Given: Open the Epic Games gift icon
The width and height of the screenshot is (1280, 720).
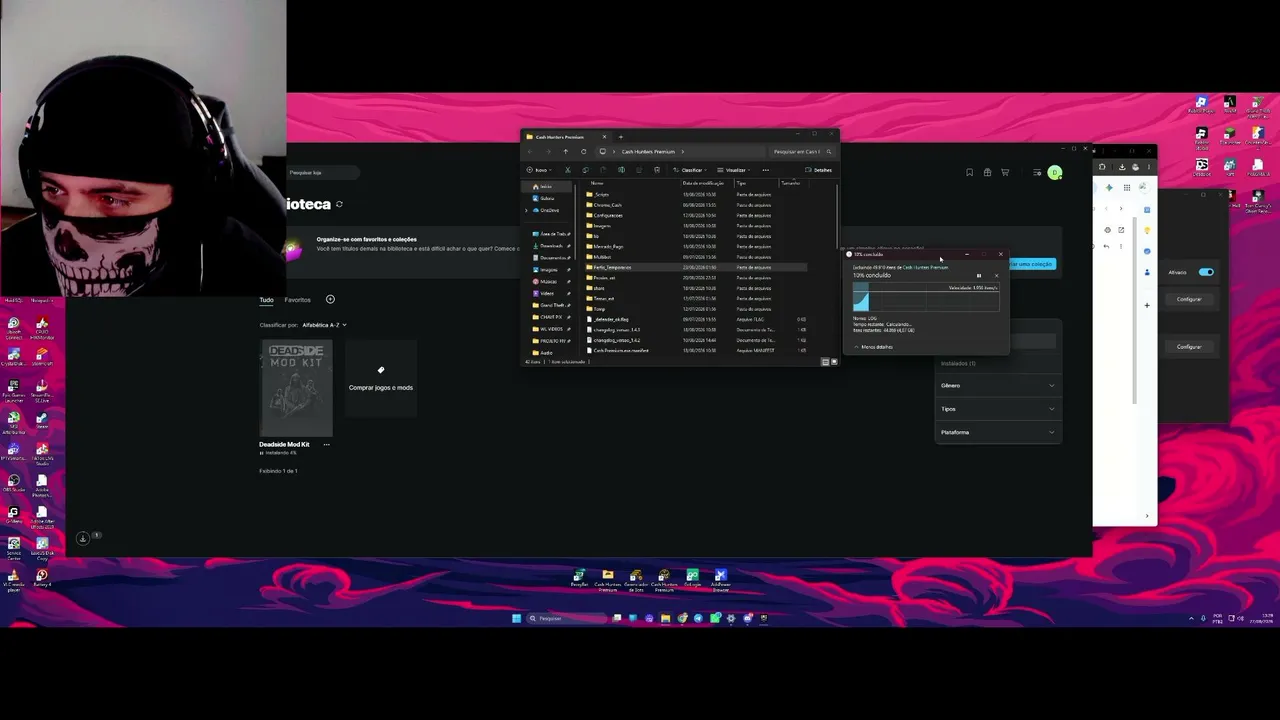Looking at the screenshot, I should click(x=987, y=173).
